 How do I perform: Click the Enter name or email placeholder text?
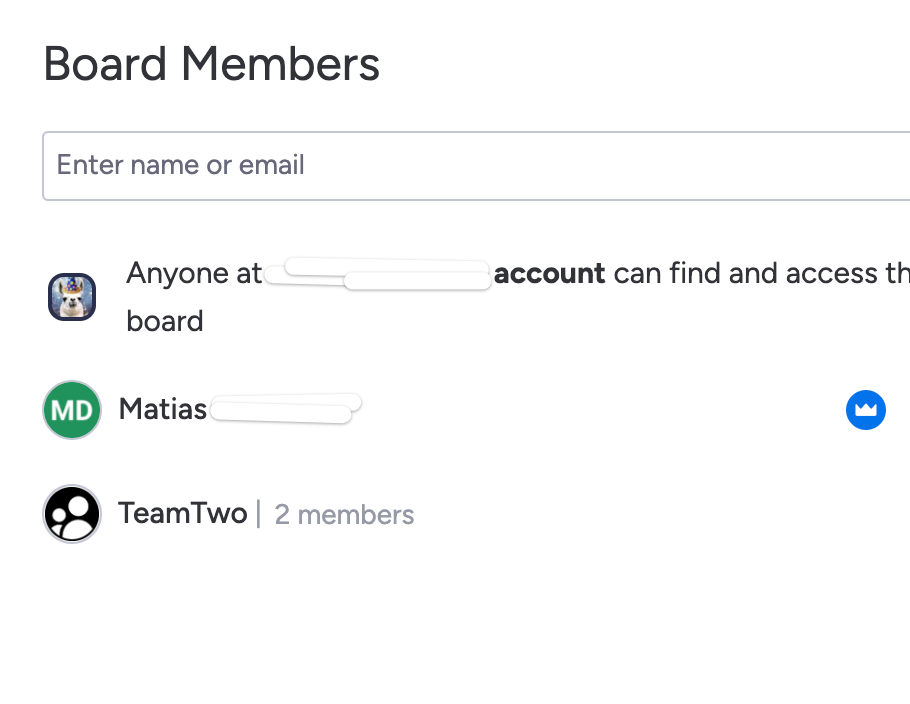[180, 165]
